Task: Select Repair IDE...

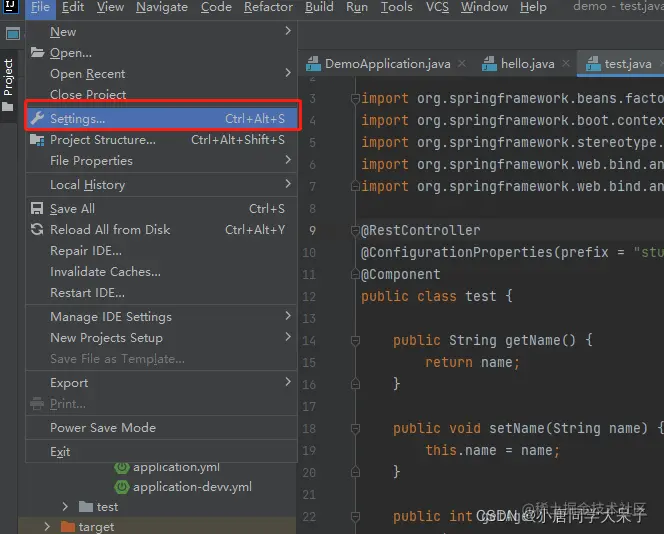Action: pos(162,251)
